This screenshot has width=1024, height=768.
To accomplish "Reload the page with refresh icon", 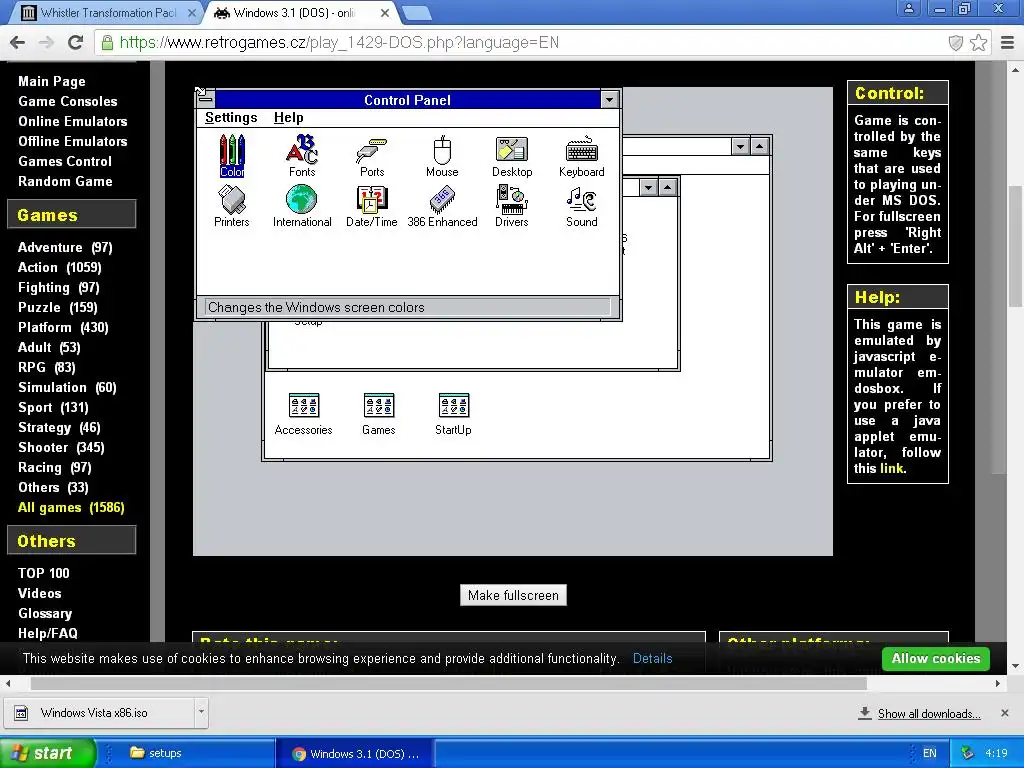I will pos(76,43).
